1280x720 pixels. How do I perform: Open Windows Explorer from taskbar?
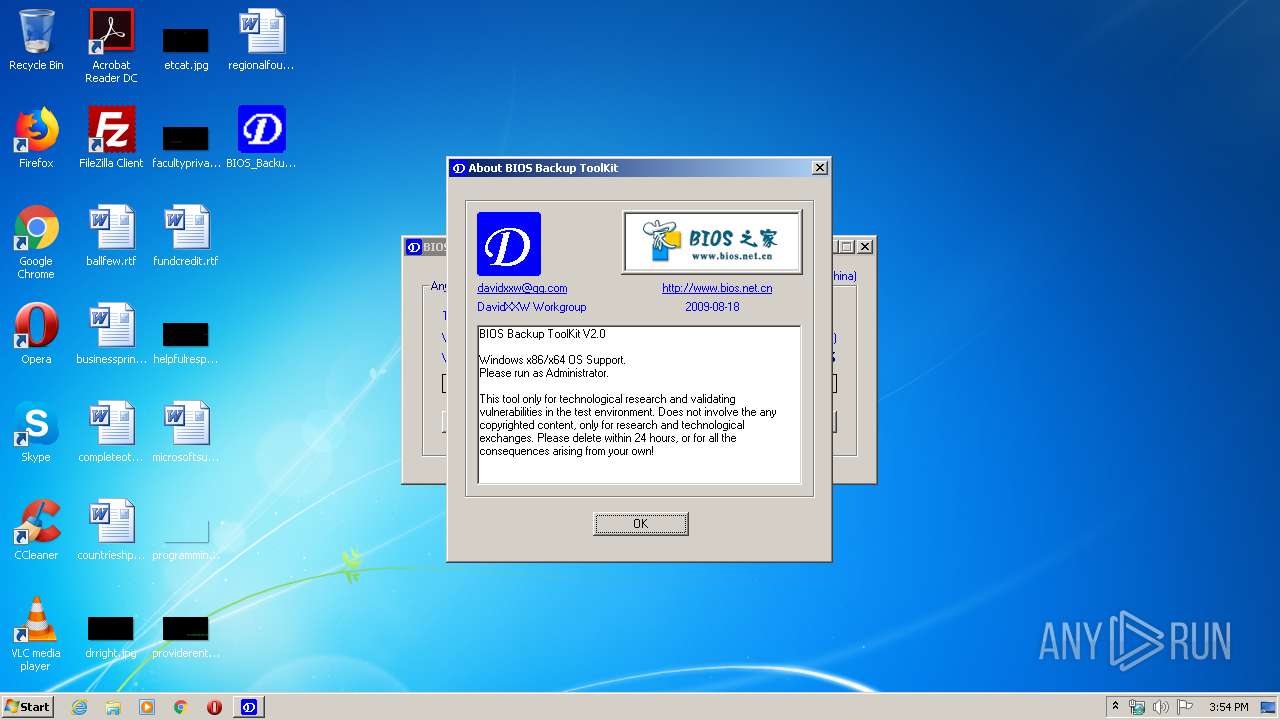tap(113, 707)
